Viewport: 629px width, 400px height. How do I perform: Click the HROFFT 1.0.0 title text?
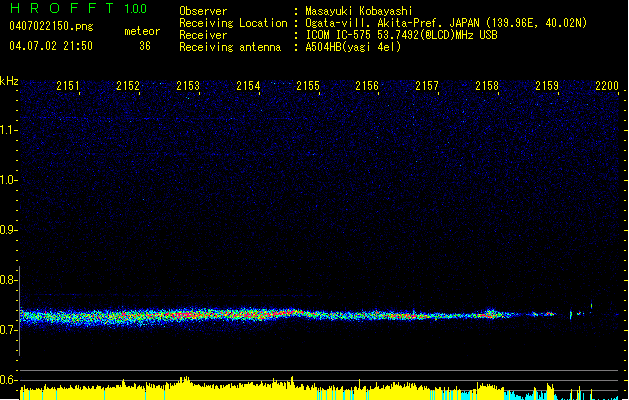(x=79, y=8)
